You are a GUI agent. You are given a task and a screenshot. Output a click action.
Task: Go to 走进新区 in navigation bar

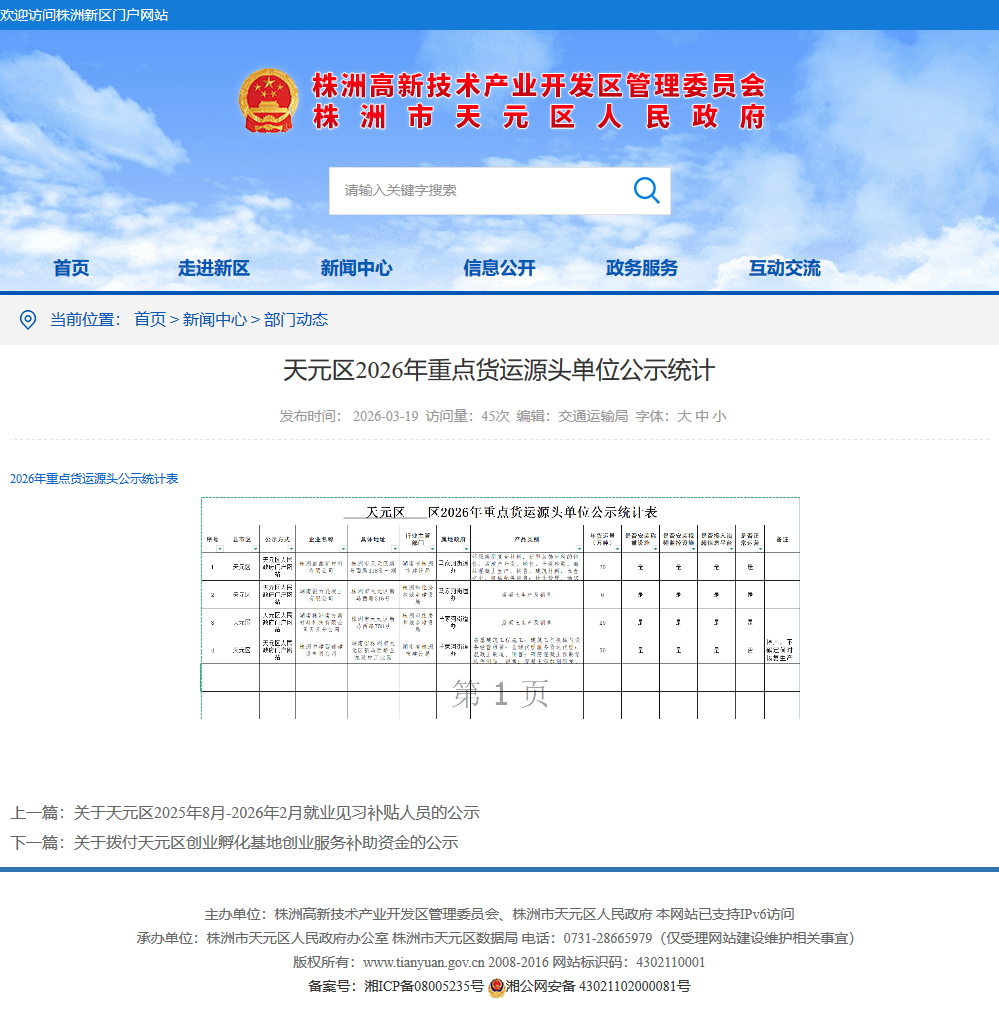point(214,268)
